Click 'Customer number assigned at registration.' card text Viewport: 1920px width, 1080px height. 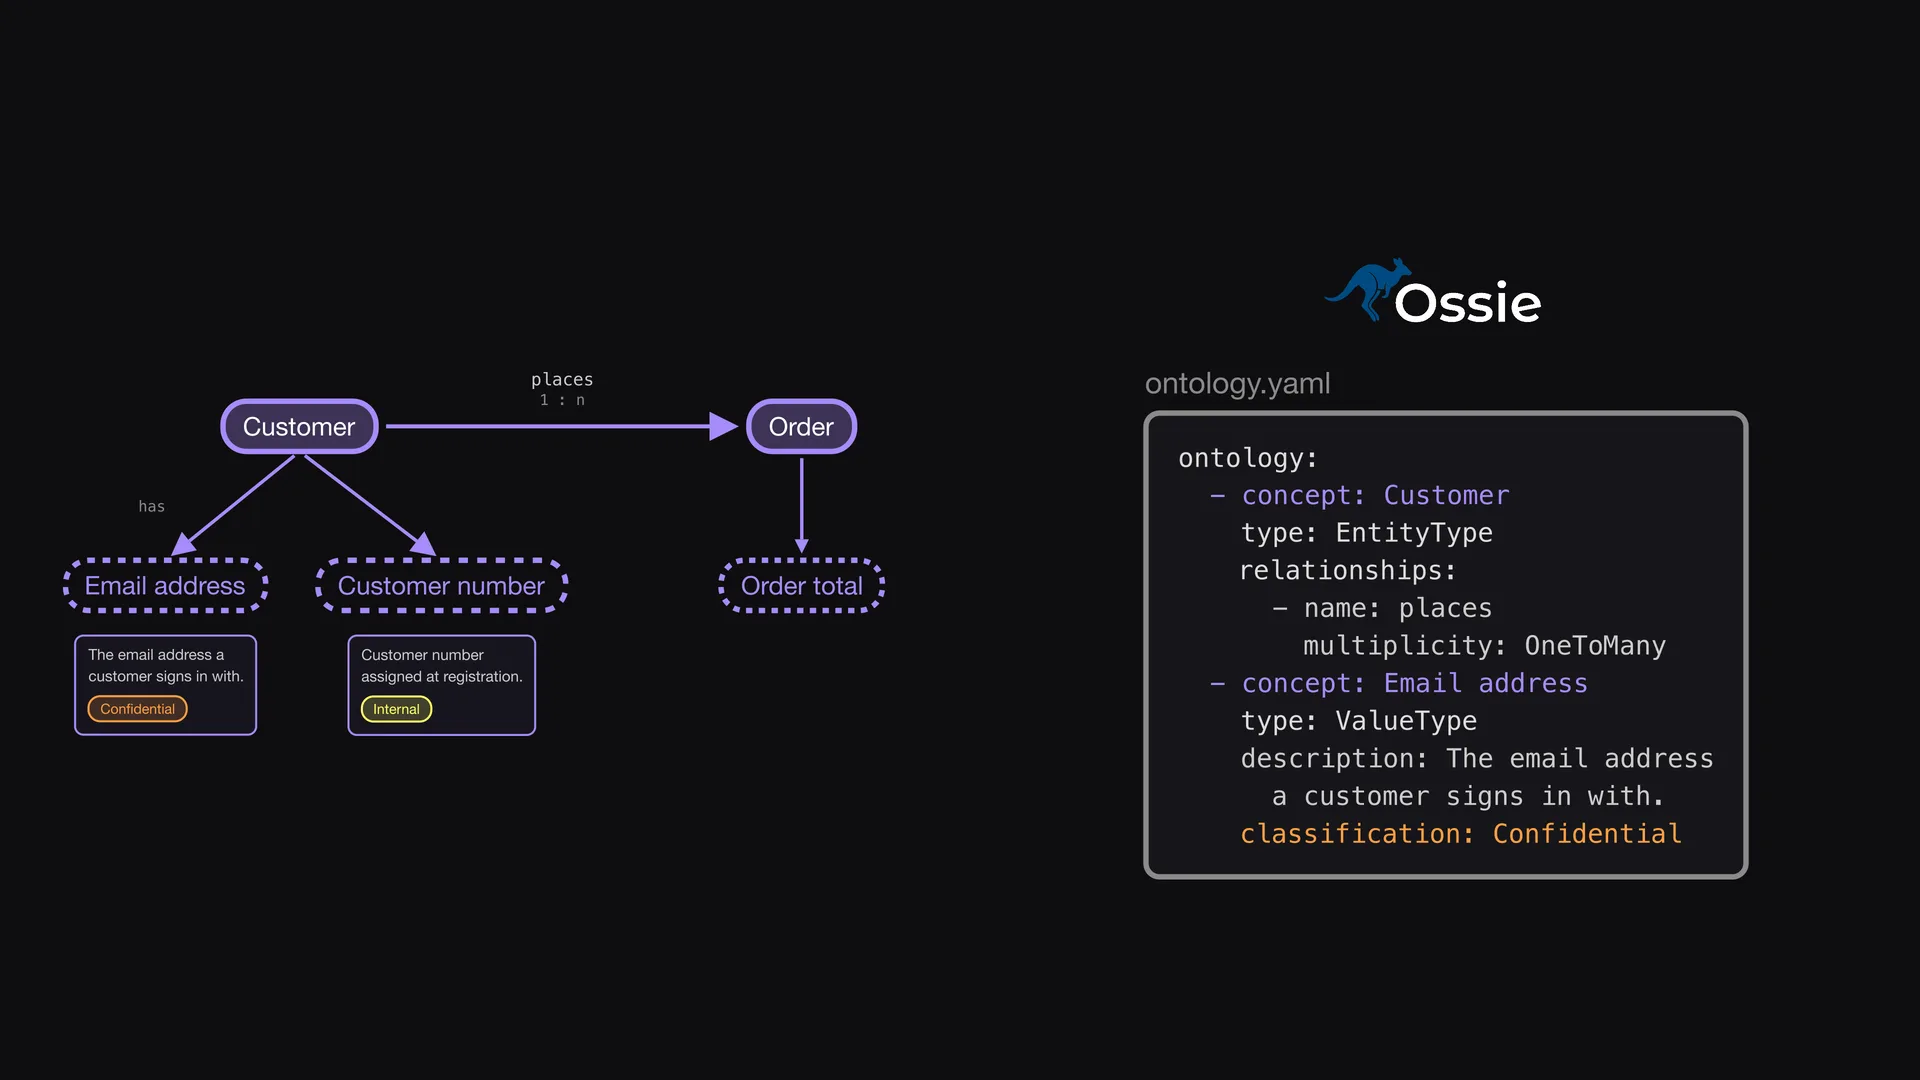click(x=441, y=666)
